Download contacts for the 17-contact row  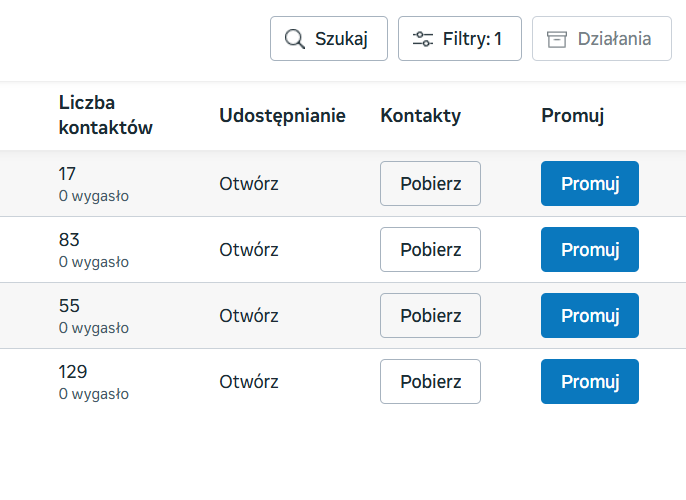pos(430,184)
